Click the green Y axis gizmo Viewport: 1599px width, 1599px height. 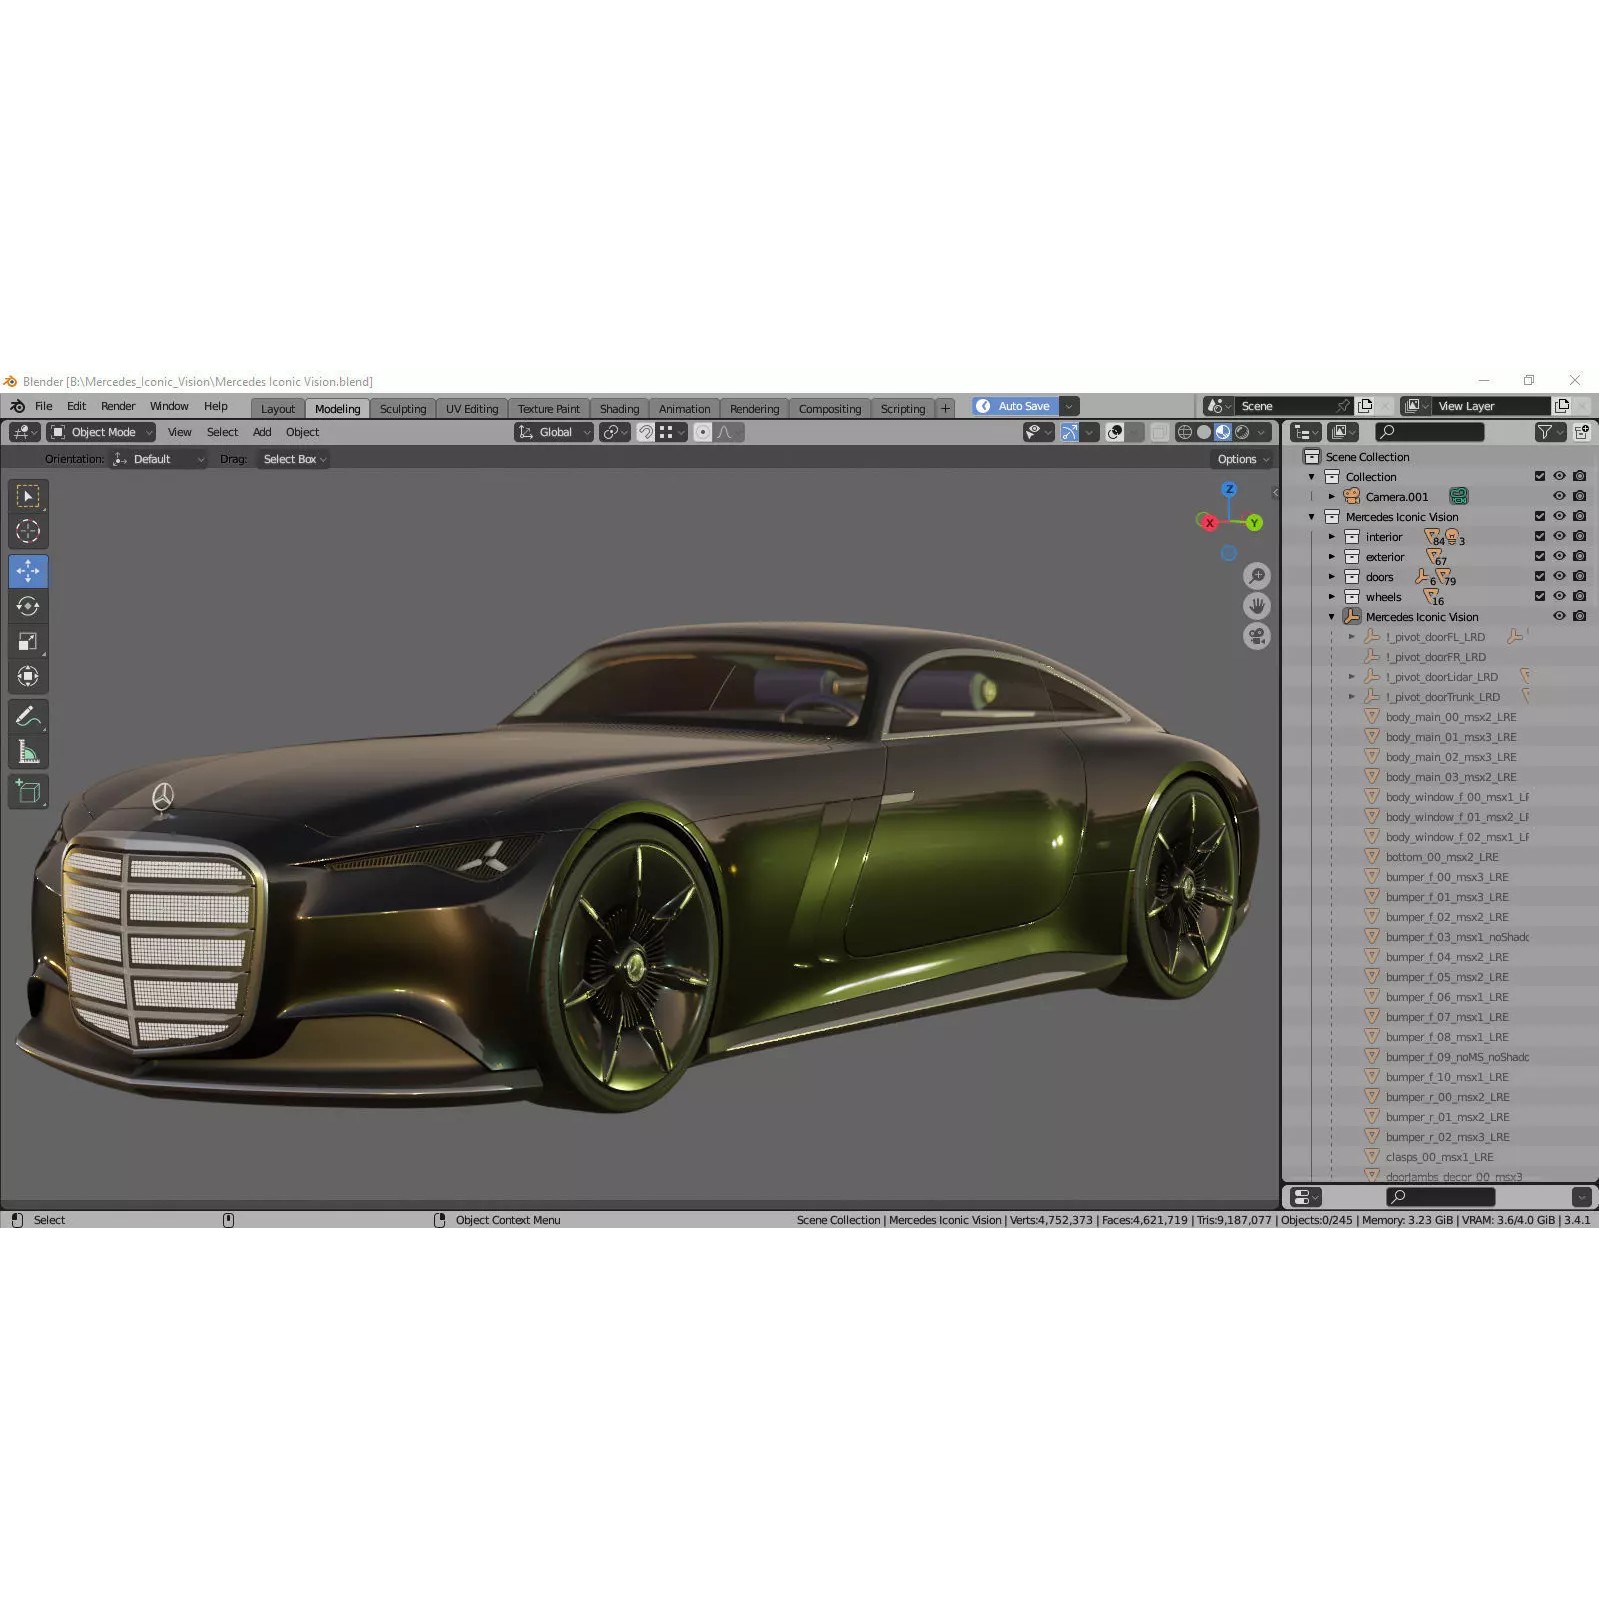click(1254, 522)
